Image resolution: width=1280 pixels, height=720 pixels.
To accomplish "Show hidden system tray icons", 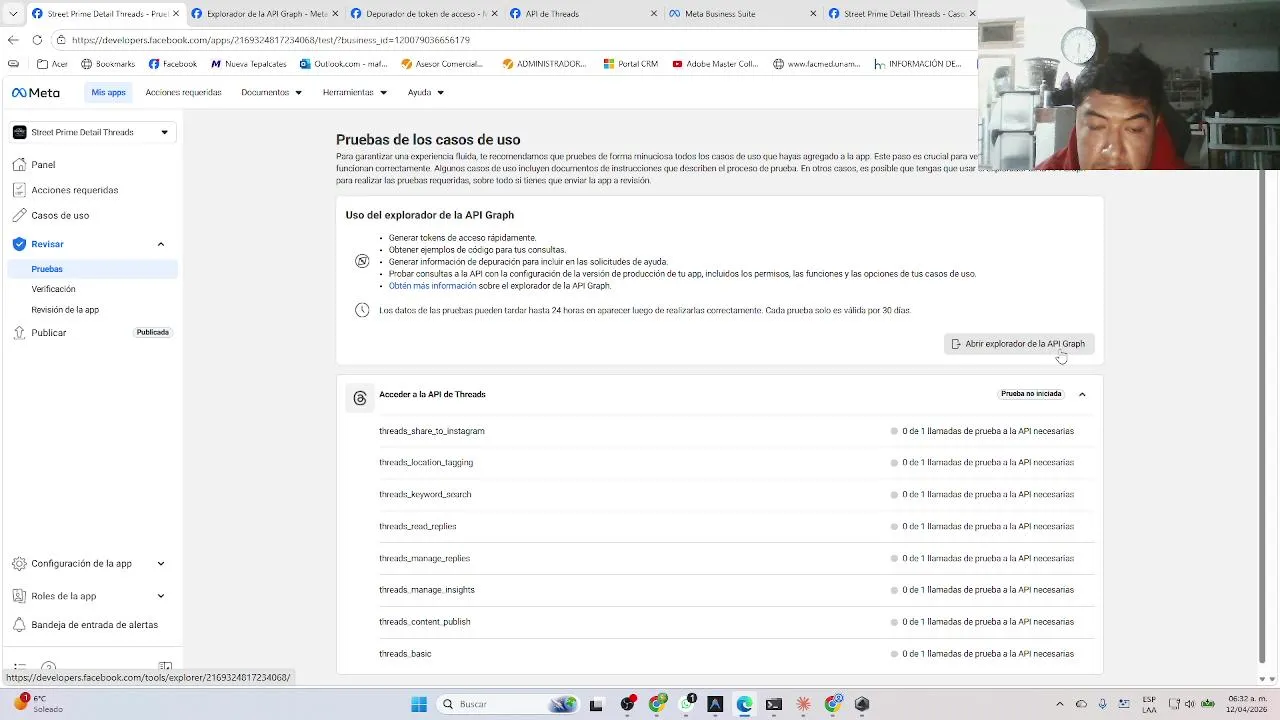I will [x=1060, y=704].
